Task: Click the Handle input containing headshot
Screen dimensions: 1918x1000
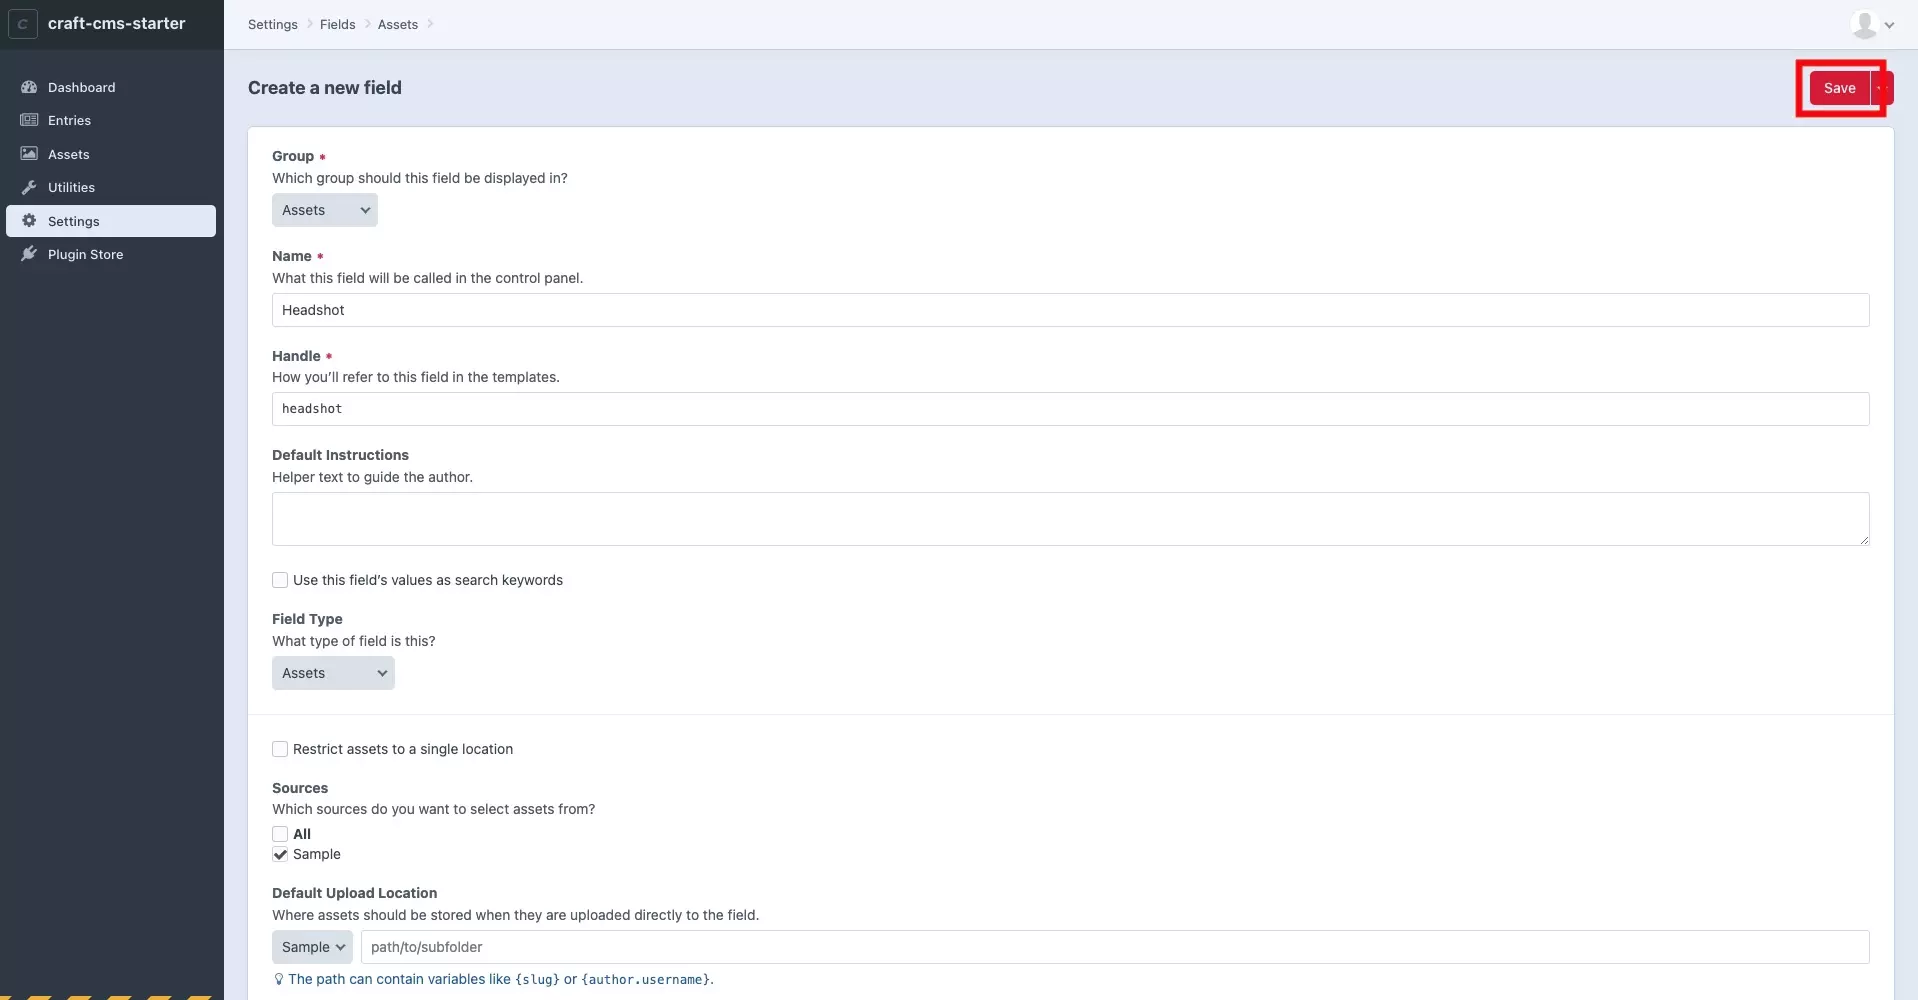Action: click(1070, 409)
